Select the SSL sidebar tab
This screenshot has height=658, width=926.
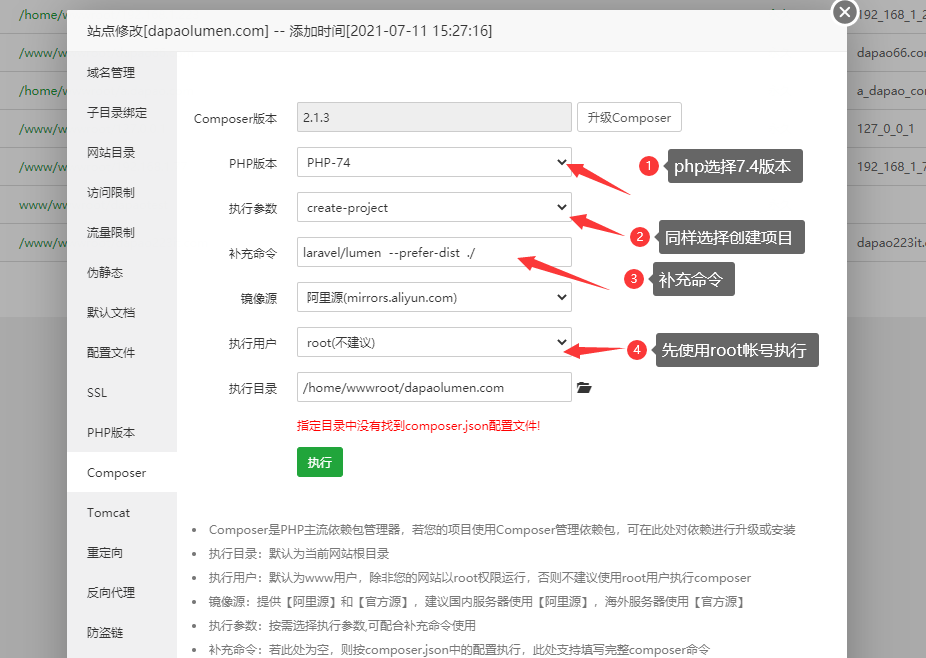pyautogui.click(x=122, y=393)
